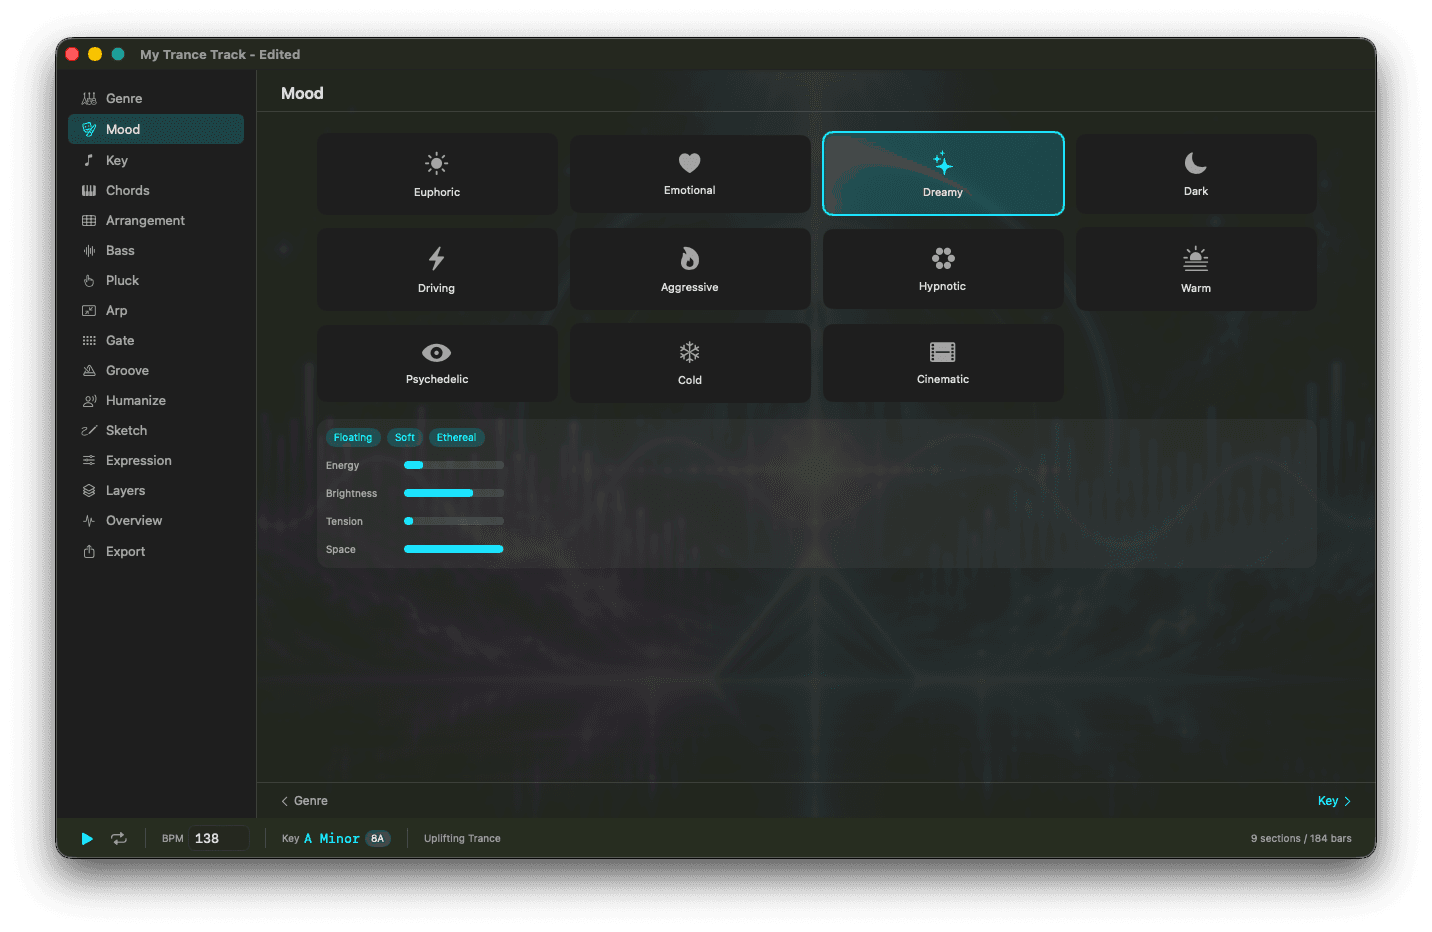The height and width of the screenshot is (932, 1432).
Task: Click the Bass waveform icon
Action: click(89, 250)
